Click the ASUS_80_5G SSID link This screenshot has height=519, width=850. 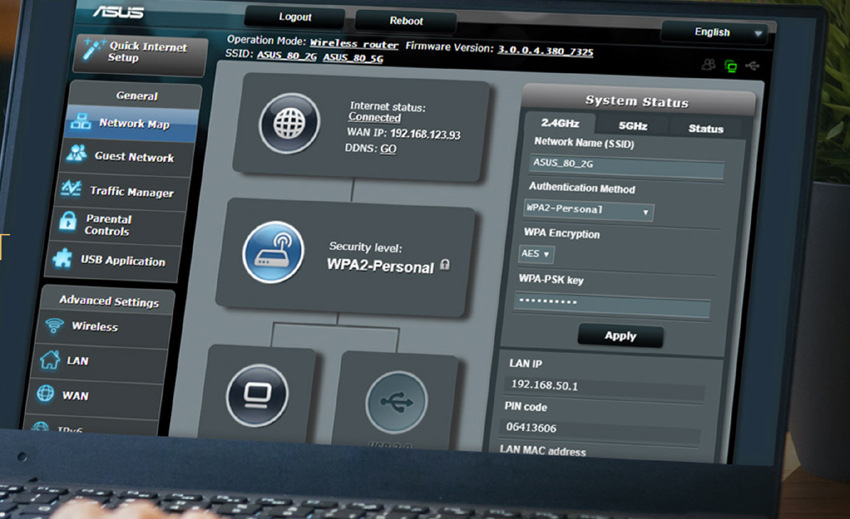(353, 57)
